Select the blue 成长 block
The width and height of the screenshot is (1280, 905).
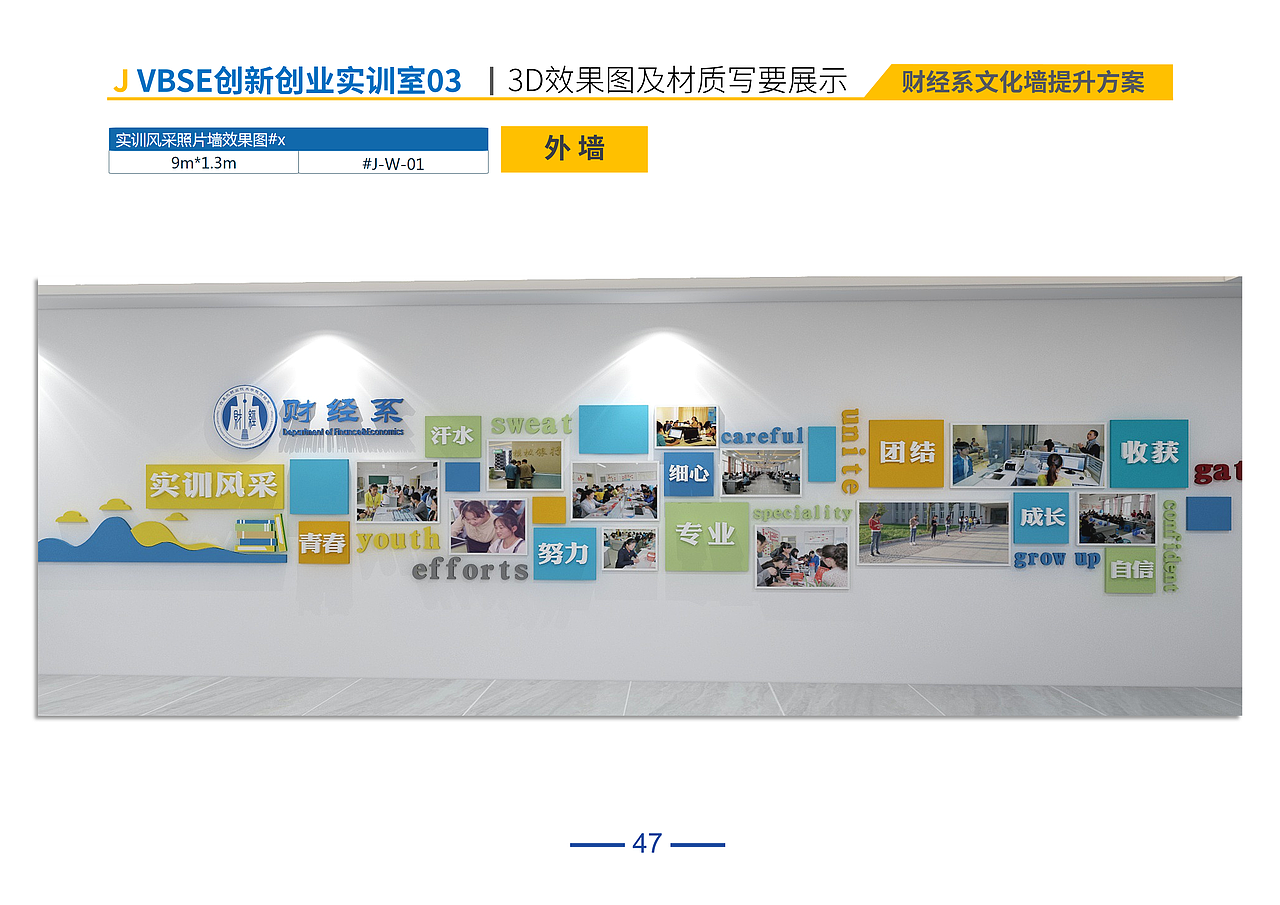[x=1041, y=518]
